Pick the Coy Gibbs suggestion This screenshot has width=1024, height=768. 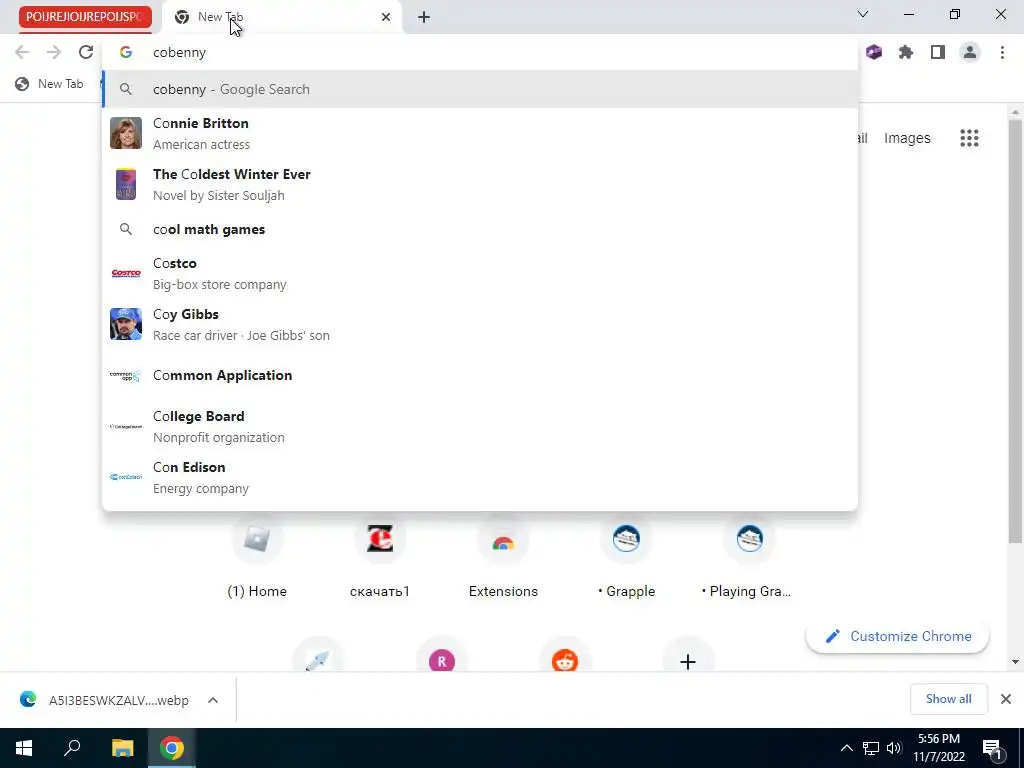pyautogui.click(x=479, y=324)
